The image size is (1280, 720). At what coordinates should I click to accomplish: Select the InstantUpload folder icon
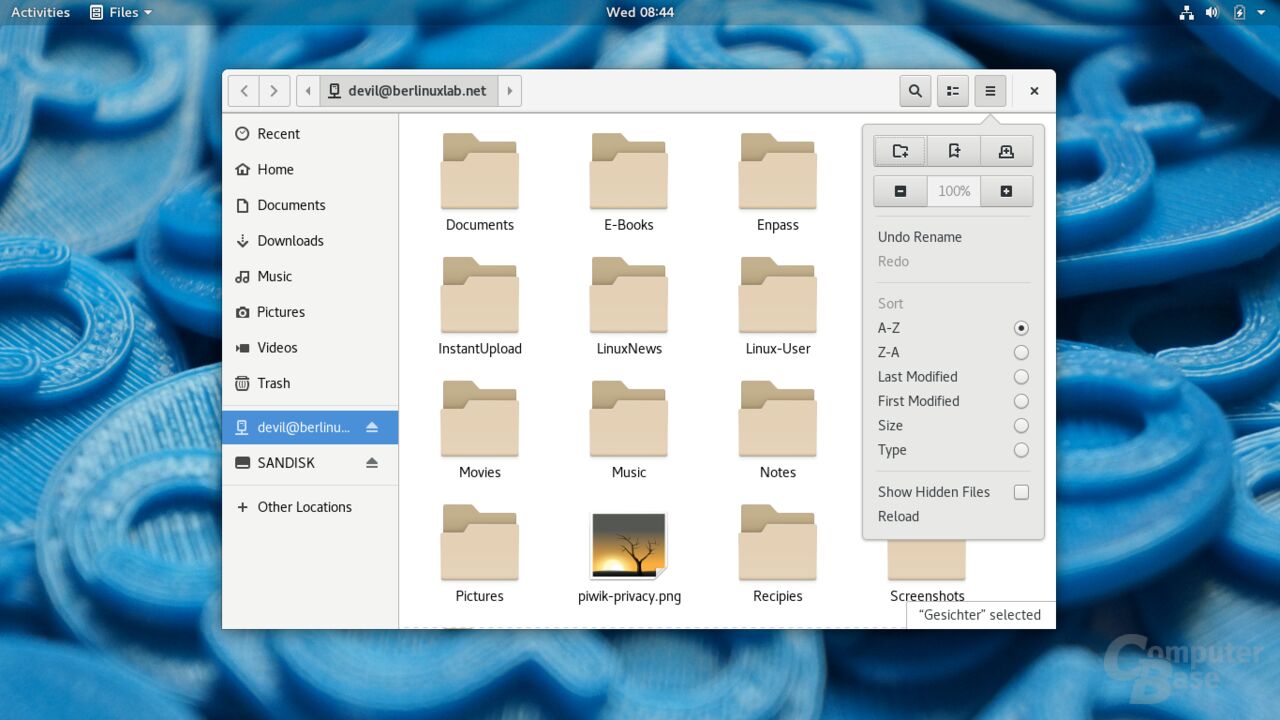[x=480, y=295]
